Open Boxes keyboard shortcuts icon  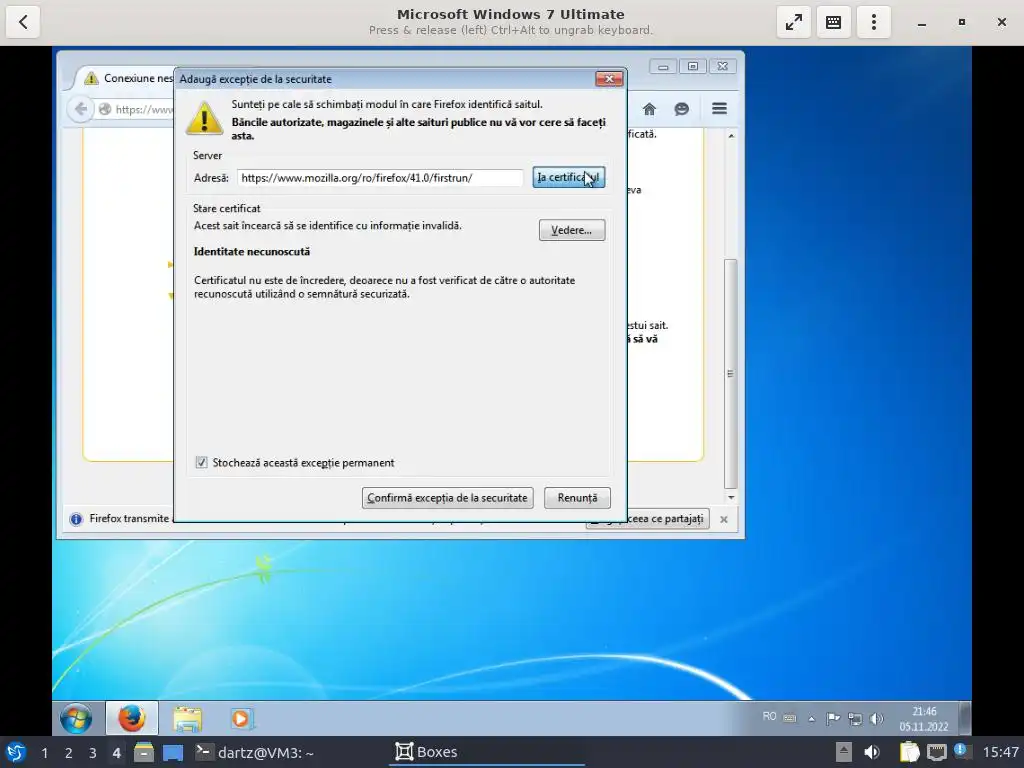833,22
